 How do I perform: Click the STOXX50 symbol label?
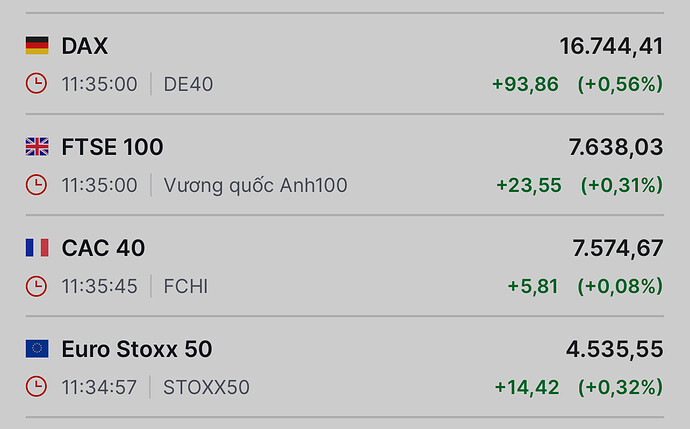click(206, 387)
